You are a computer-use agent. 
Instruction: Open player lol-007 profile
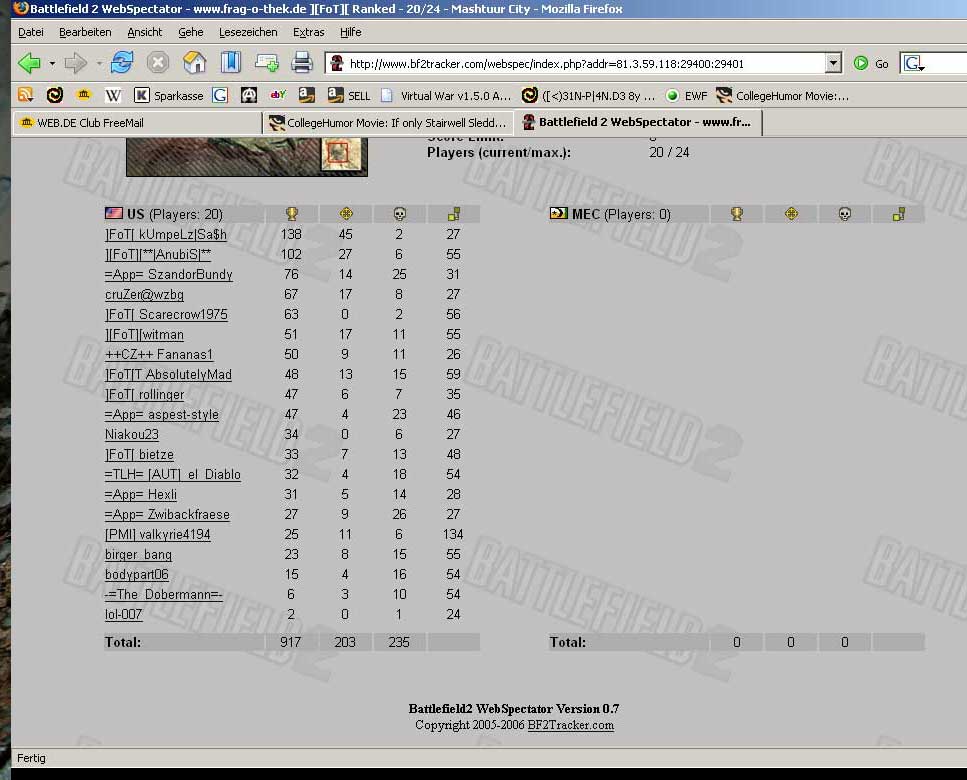click(x=123, y=614)
